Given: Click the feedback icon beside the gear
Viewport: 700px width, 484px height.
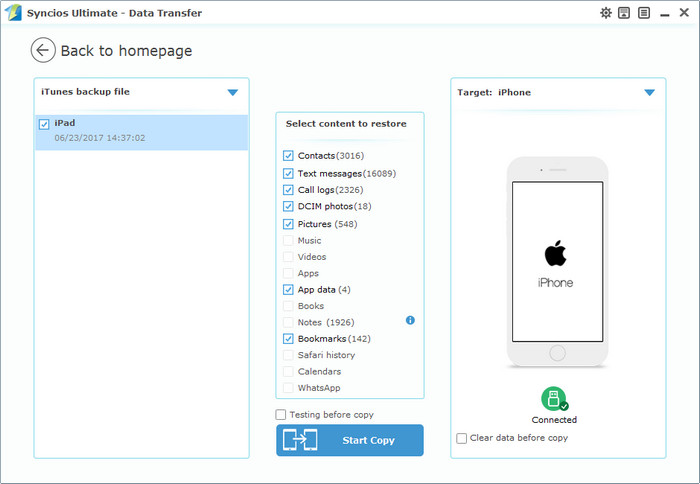Looking at the screenshot, I should point(624,13).
